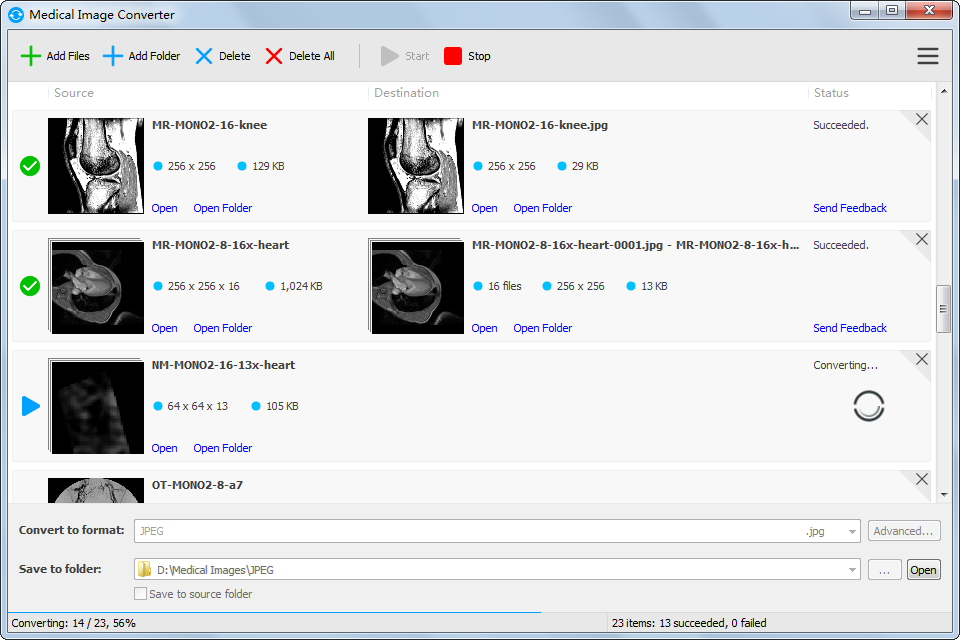Click the Add Files plus icon

pyautogui.click(x=31, y=56)
